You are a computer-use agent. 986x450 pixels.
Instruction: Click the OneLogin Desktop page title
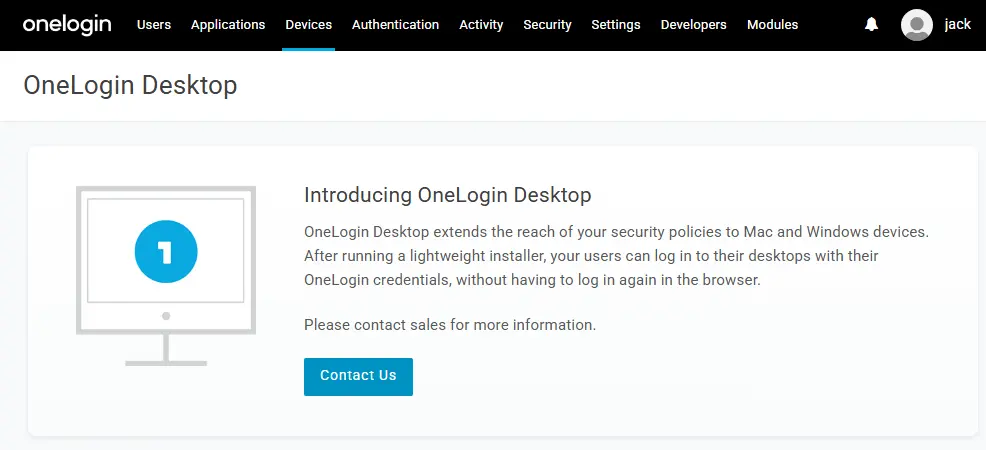(130, 85)
